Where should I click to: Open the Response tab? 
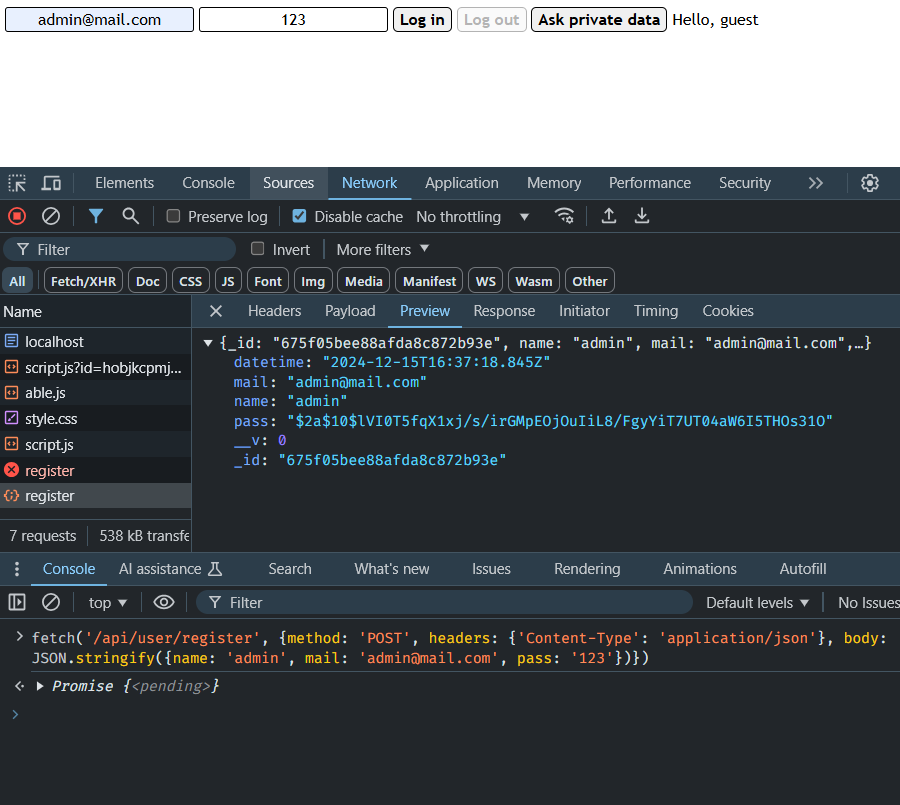tap(504, 311)
